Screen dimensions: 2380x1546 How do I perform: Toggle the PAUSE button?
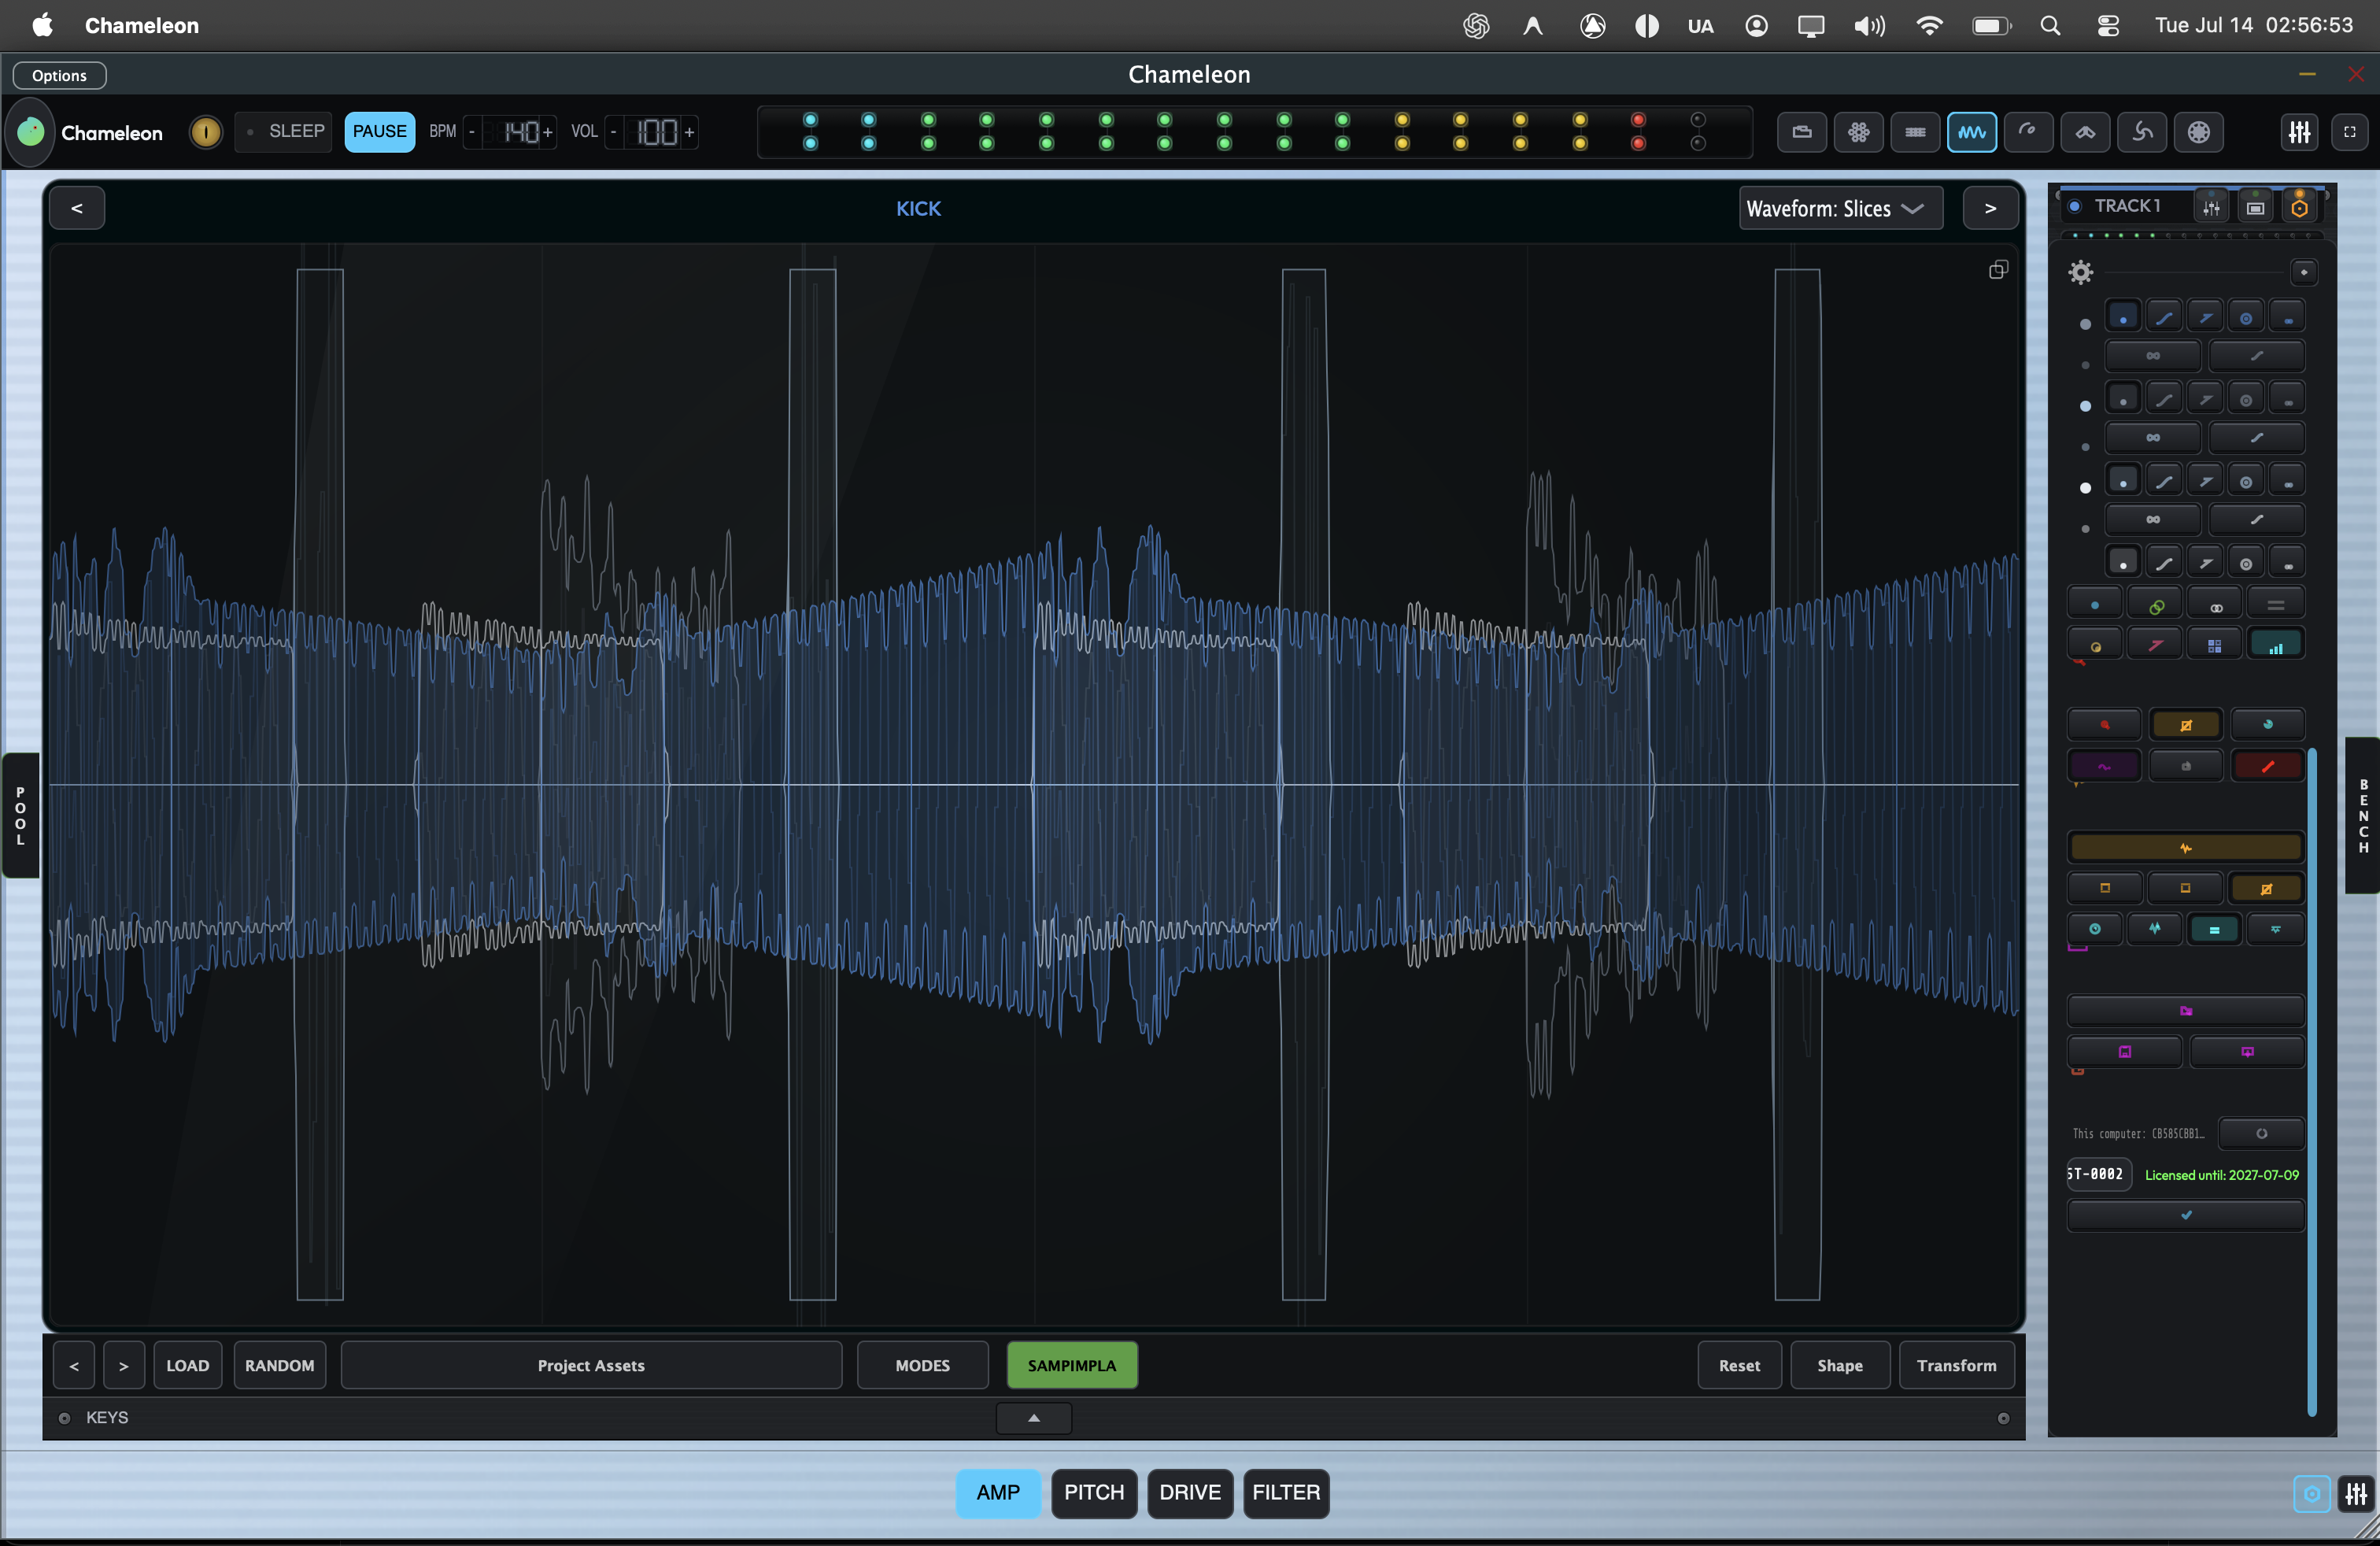[379, 132]
